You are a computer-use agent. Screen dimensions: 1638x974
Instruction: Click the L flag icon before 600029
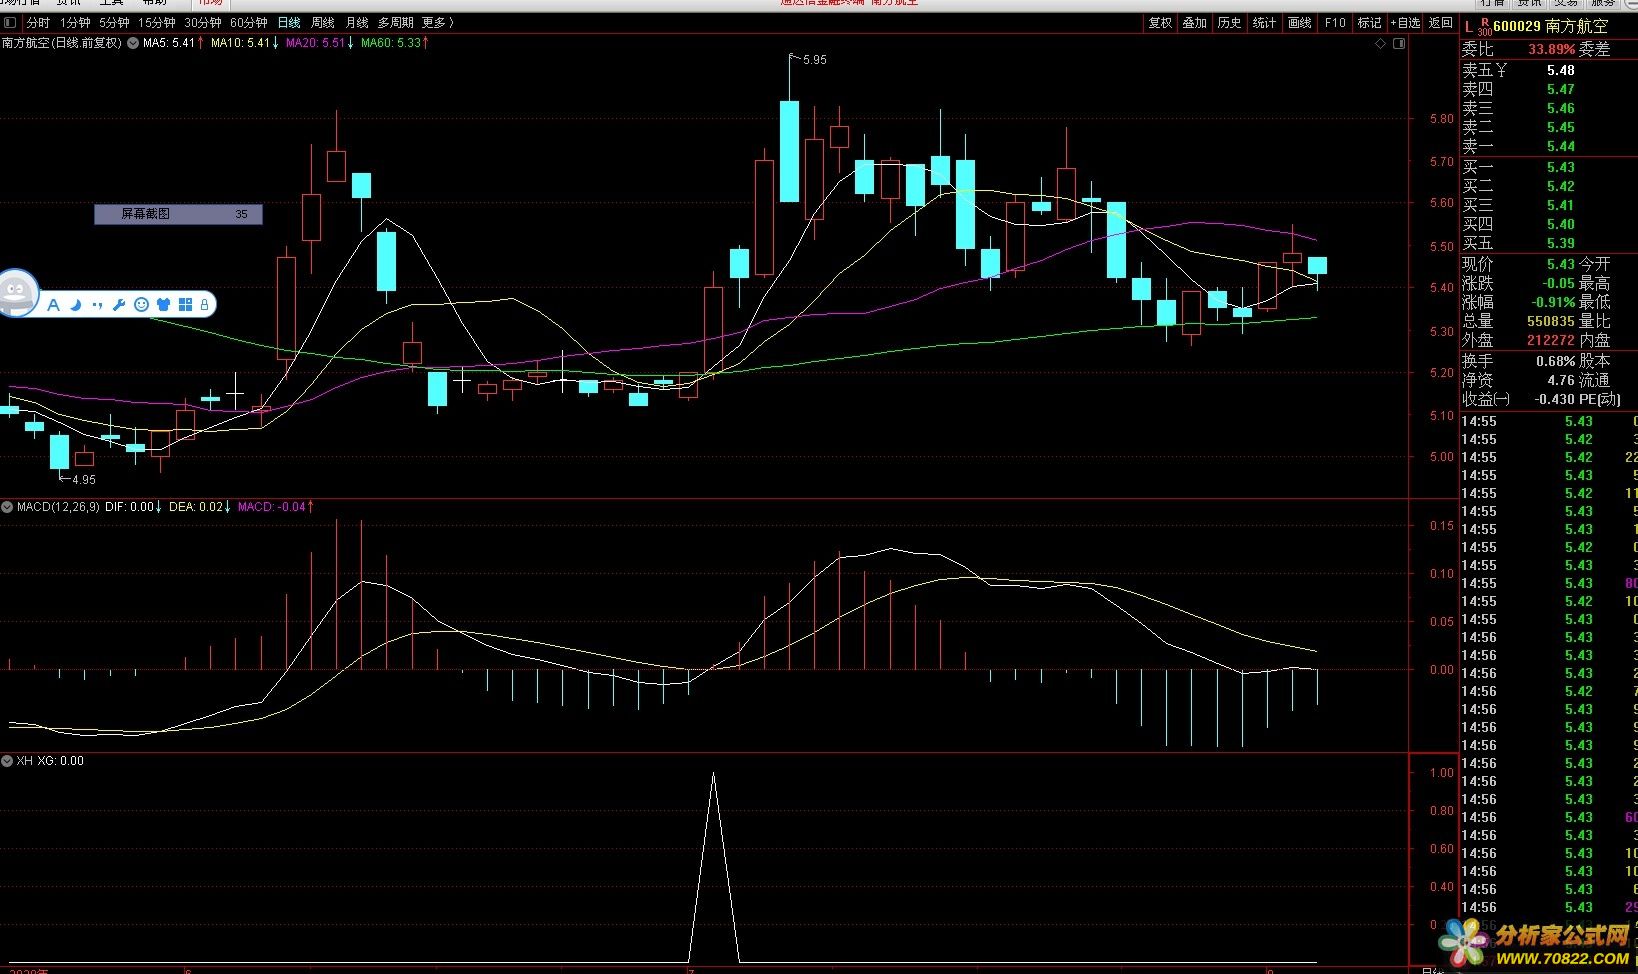[x=1468, y=26]
